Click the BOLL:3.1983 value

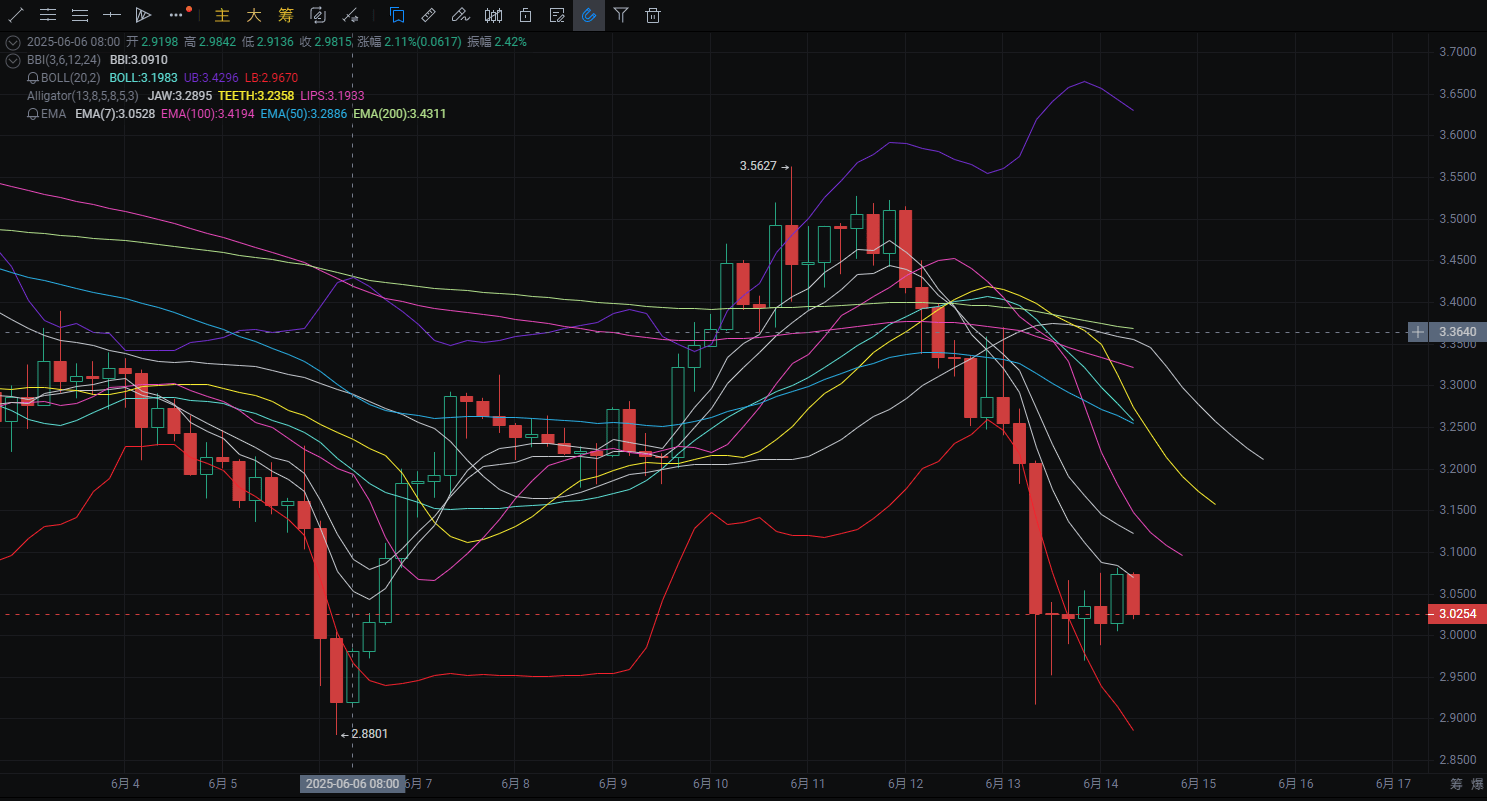point(143,78)
